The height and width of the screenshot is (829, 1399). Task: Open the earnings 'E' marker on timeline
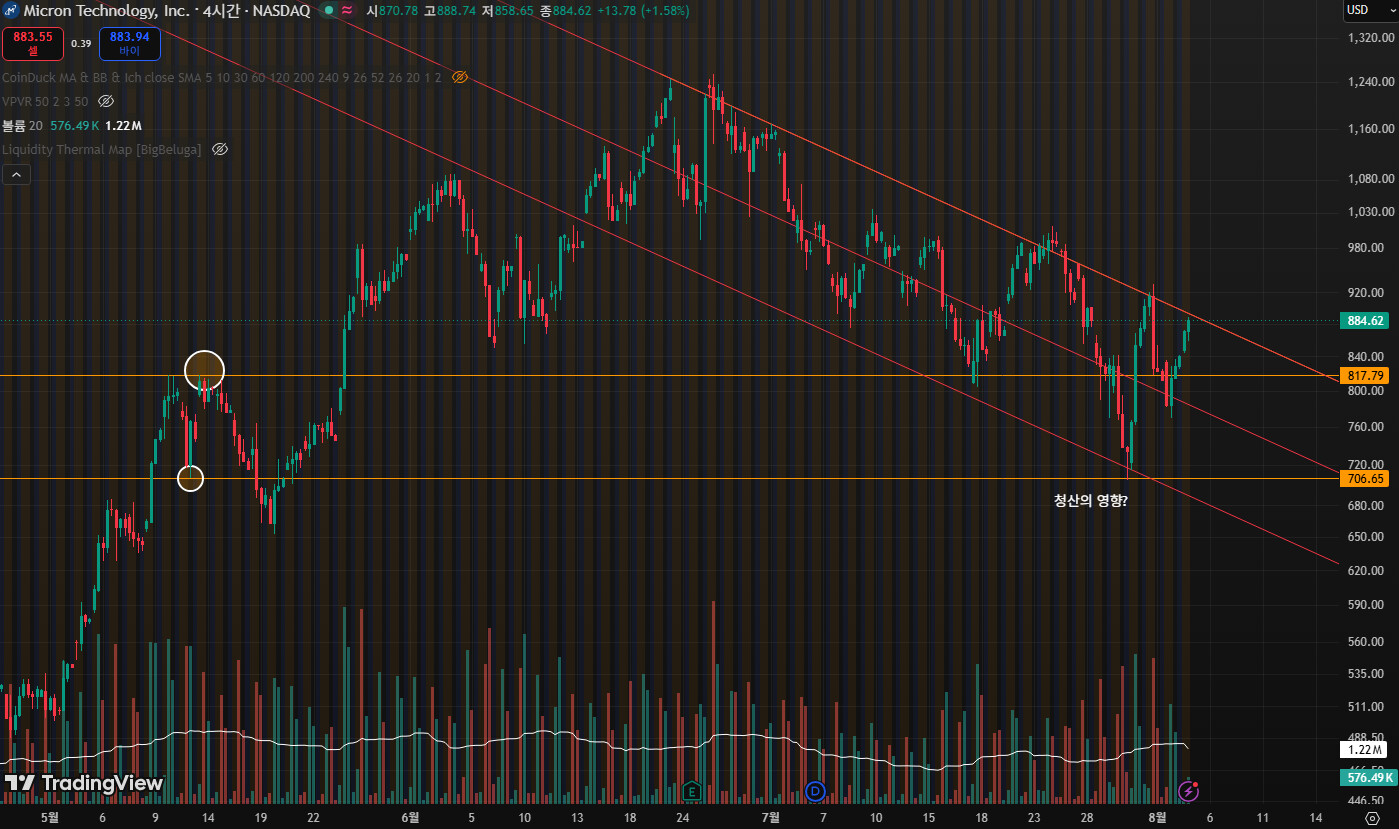click(691, 791)
